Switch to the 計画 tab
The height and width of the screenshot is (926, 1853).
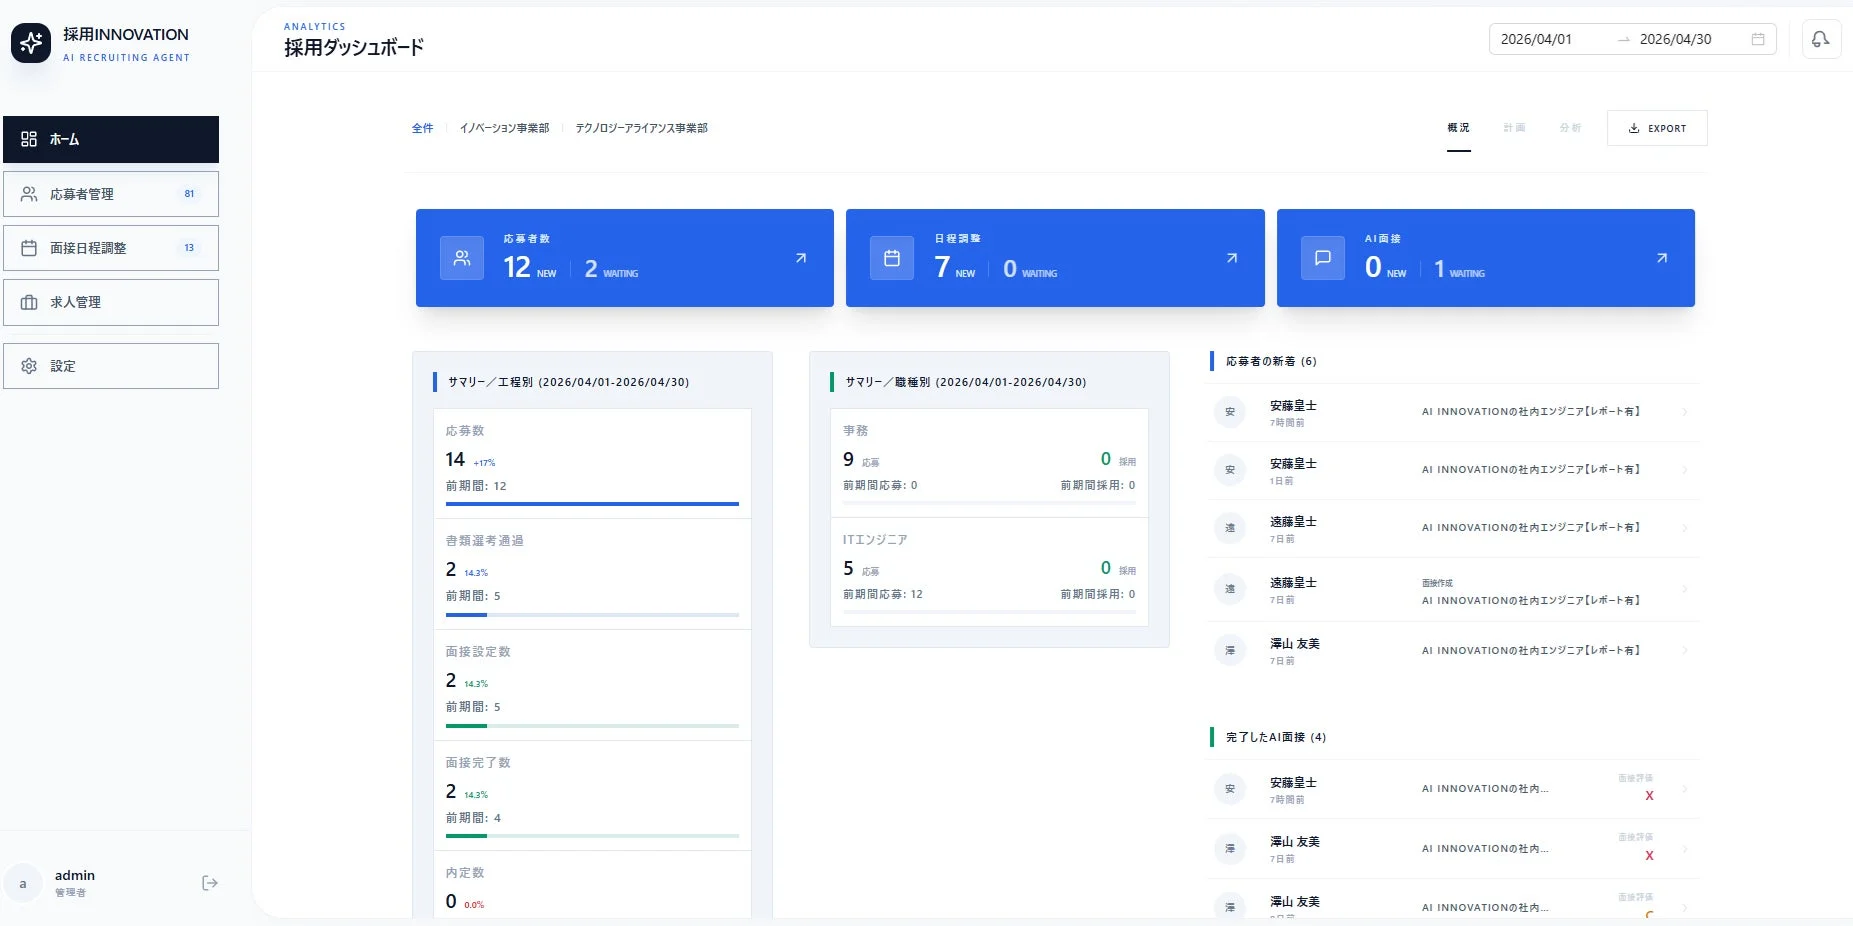(1513, 128)
